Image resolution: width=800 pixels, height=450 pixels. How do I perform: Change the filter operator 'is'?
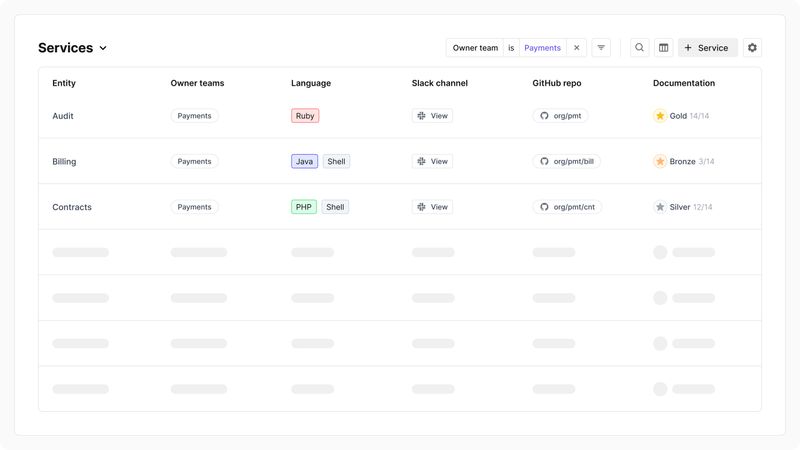(511, 48)
